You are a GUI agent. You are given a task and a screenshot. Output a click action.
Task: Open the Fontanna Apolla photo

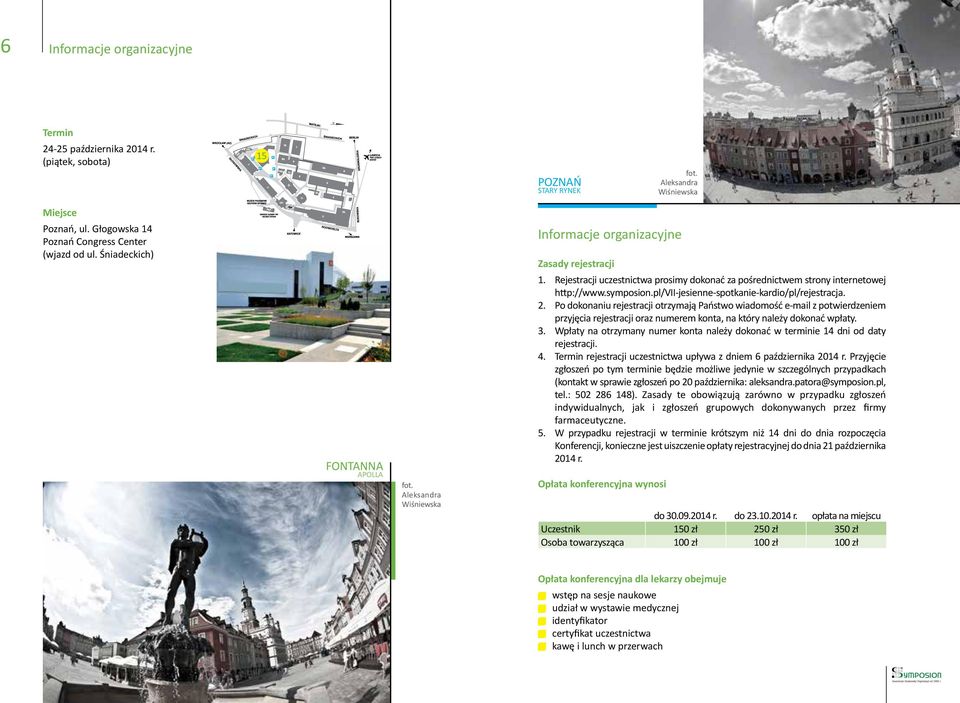[217, 592]
